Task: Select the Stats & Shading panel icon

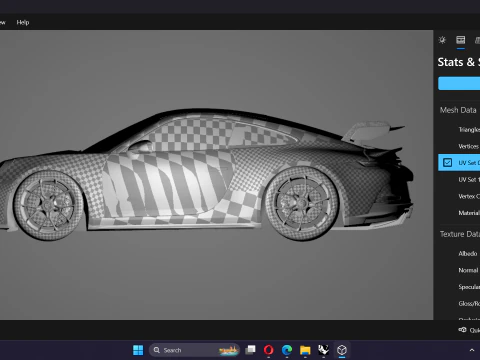Action: pyautogui.click(x=461, y=40)
